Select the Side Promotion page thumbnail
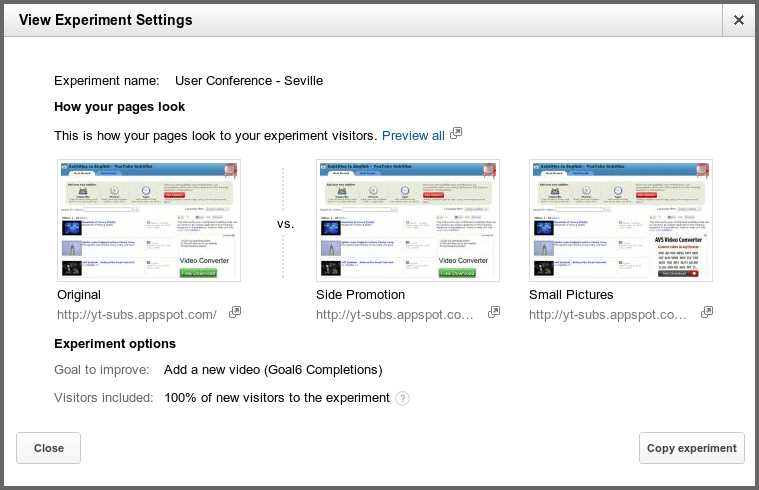This screenshot has height=490, width=759. (x=408, y=220)
